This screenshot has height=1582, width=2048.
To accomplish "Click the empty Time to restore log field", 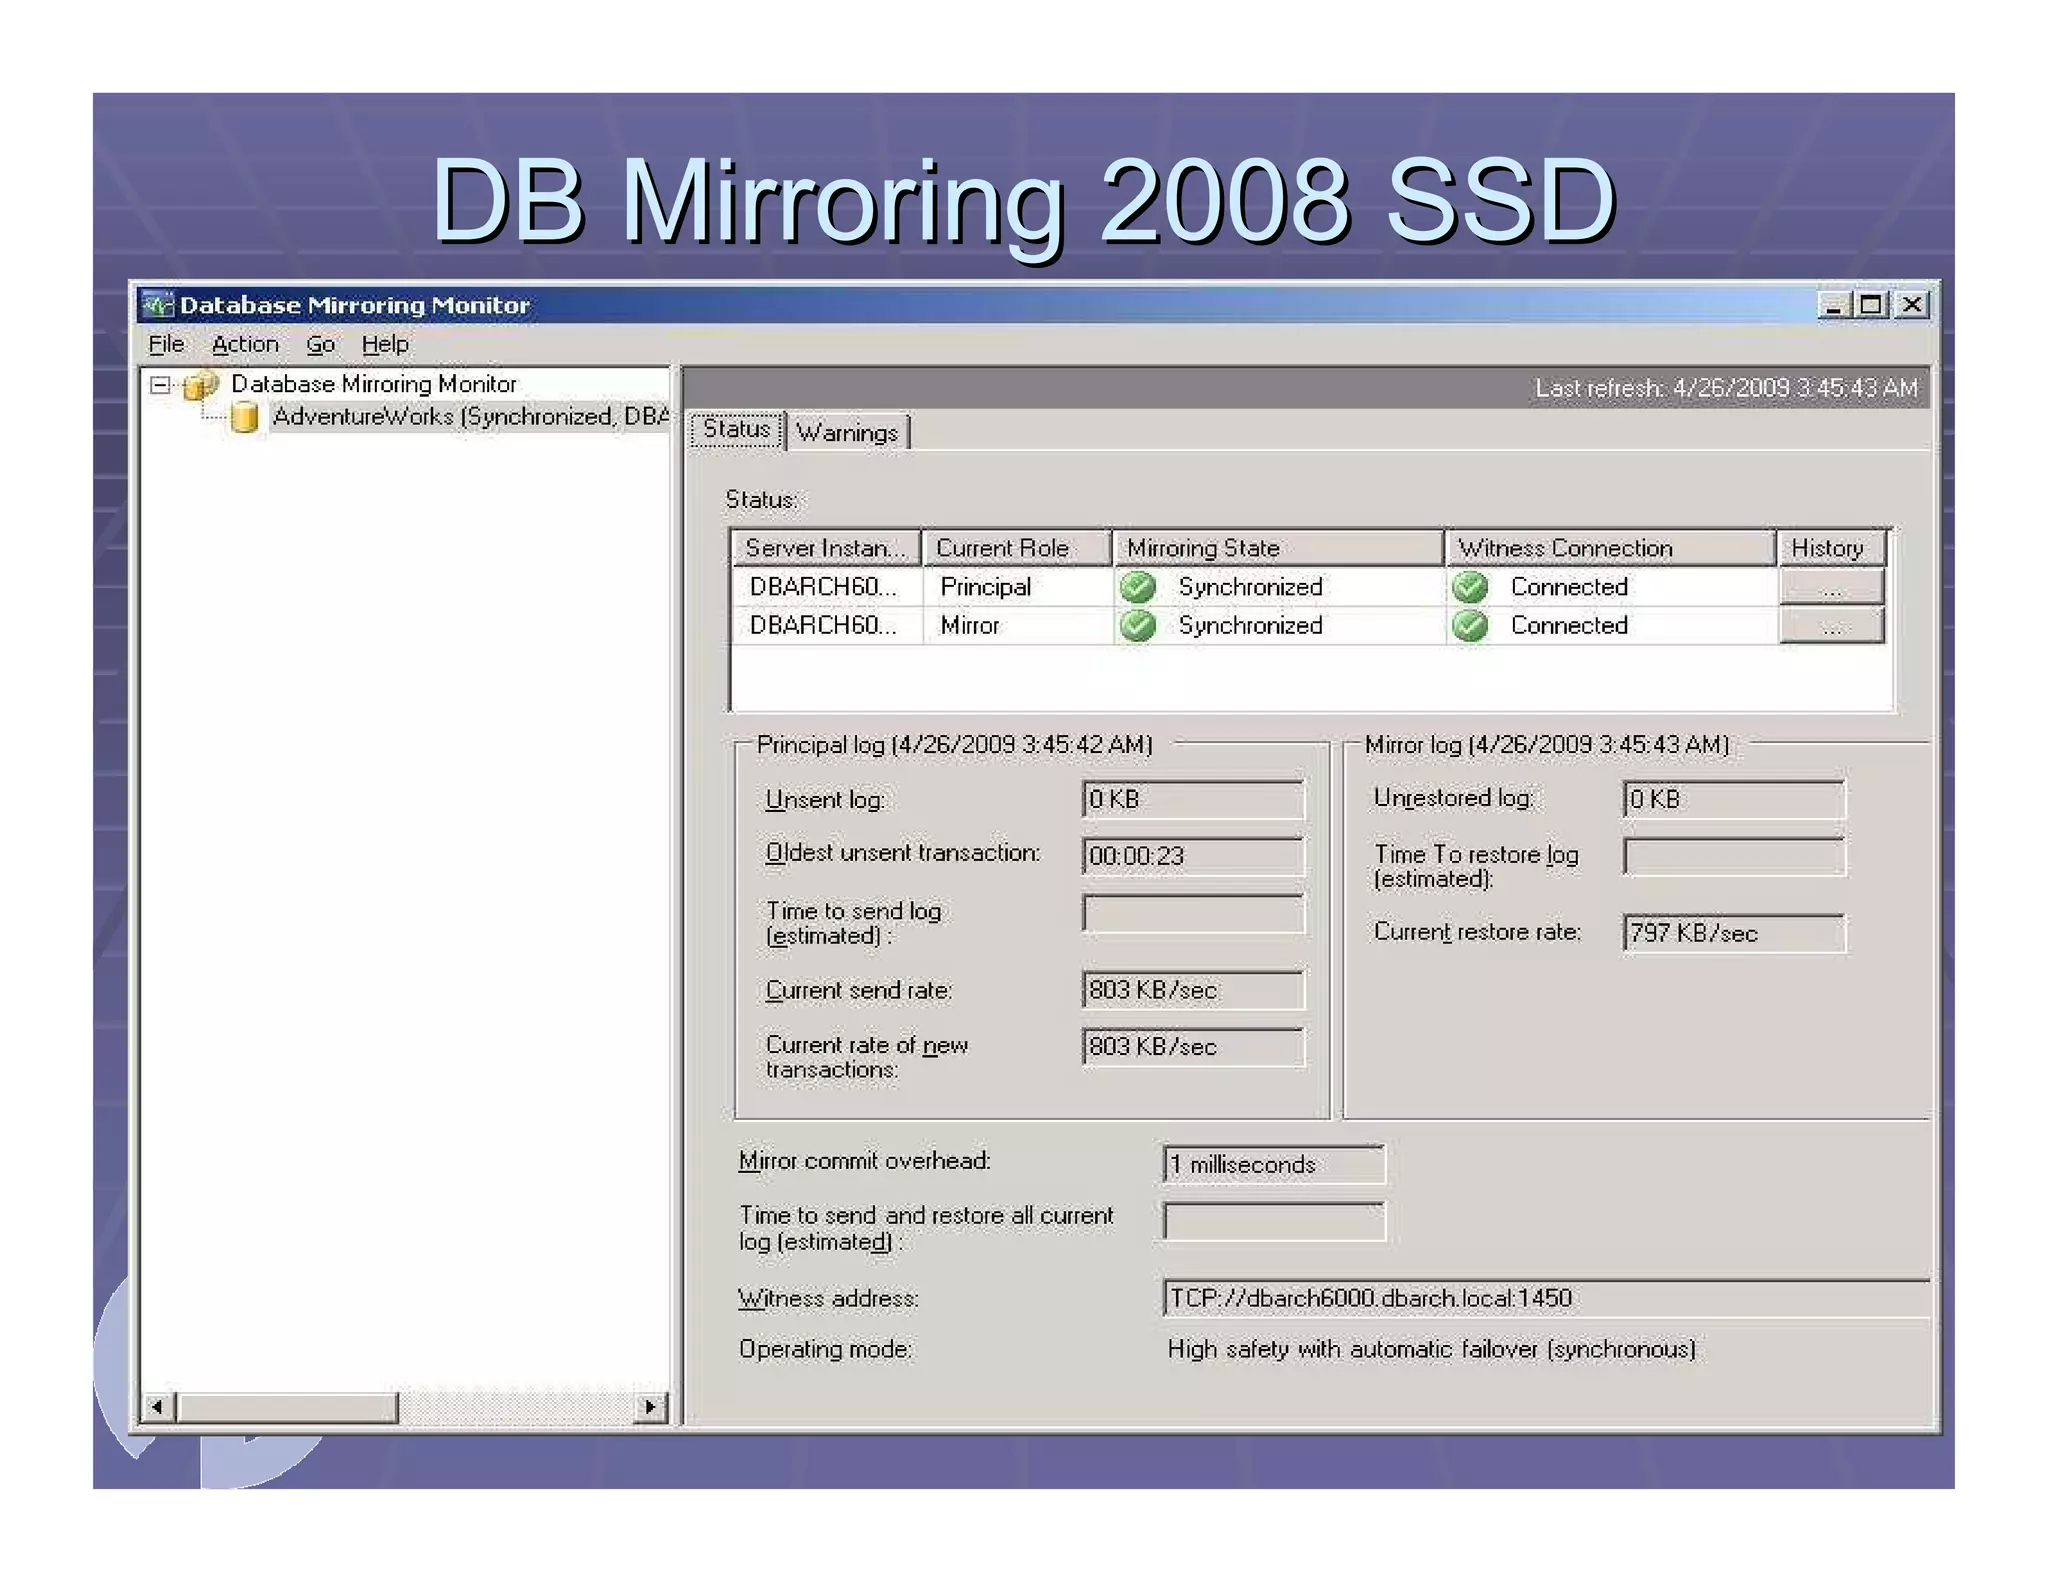I will (1734, 857).
